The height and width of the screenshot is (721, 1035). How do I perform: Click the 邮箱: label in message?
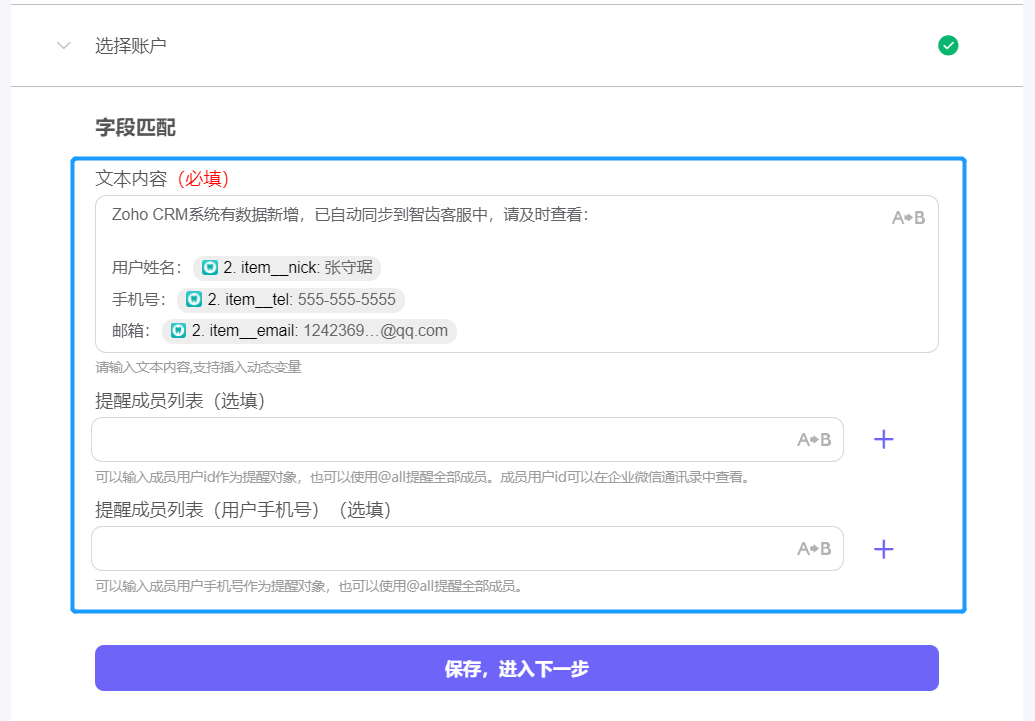pyautogui.click(x=131, y=331)
